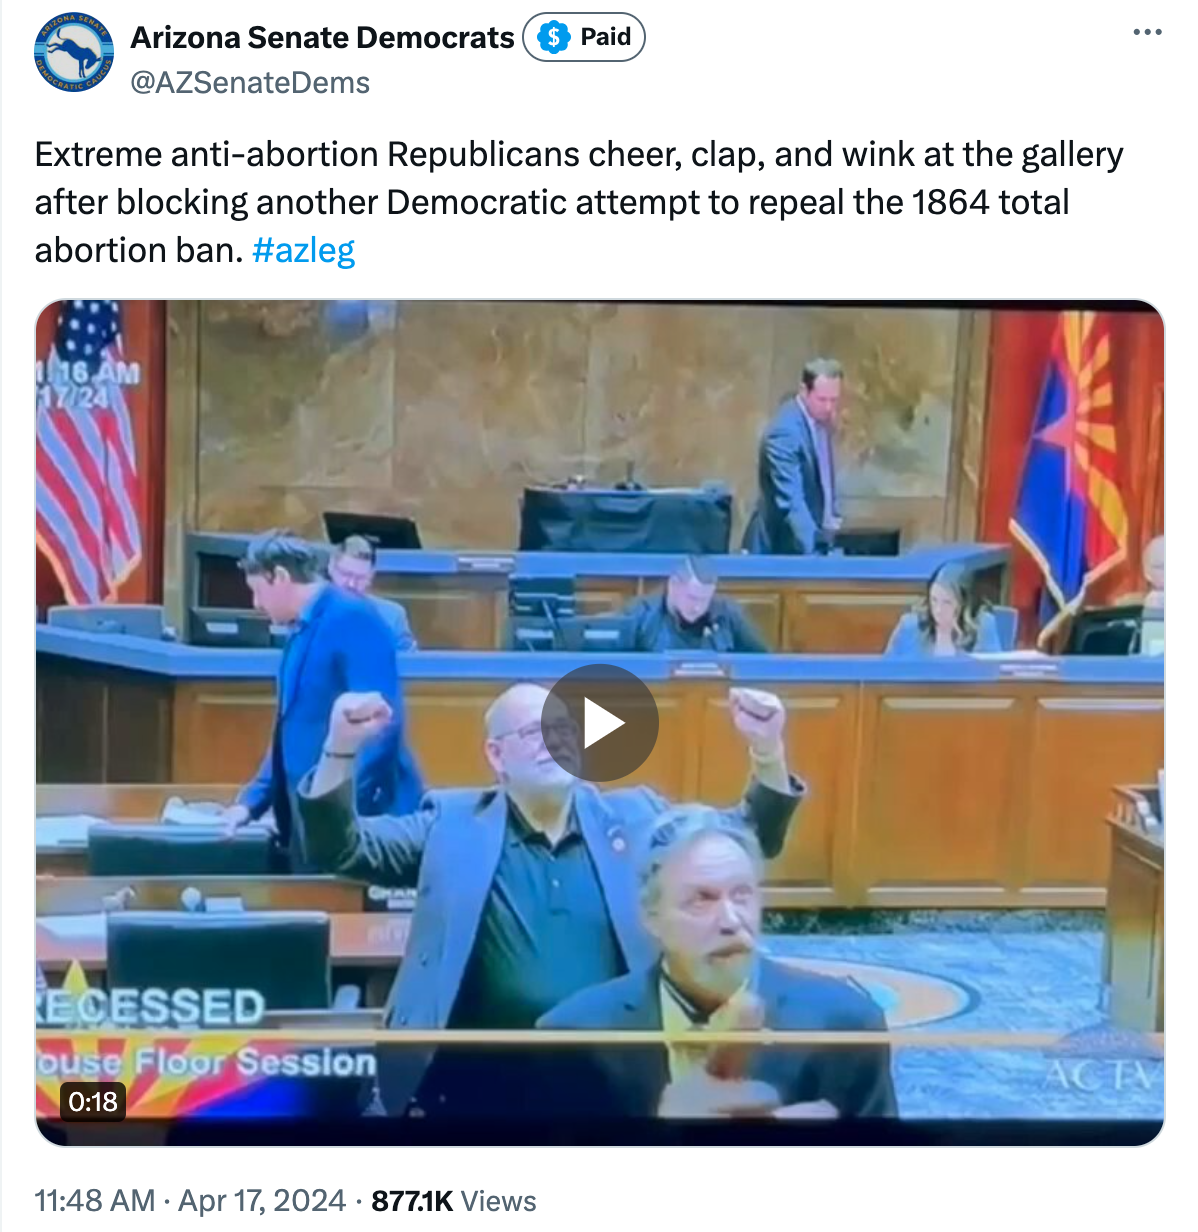Click the blue dollar-sign verified badge icon
Screen dimensions: 1198x1232
(553, 38)
